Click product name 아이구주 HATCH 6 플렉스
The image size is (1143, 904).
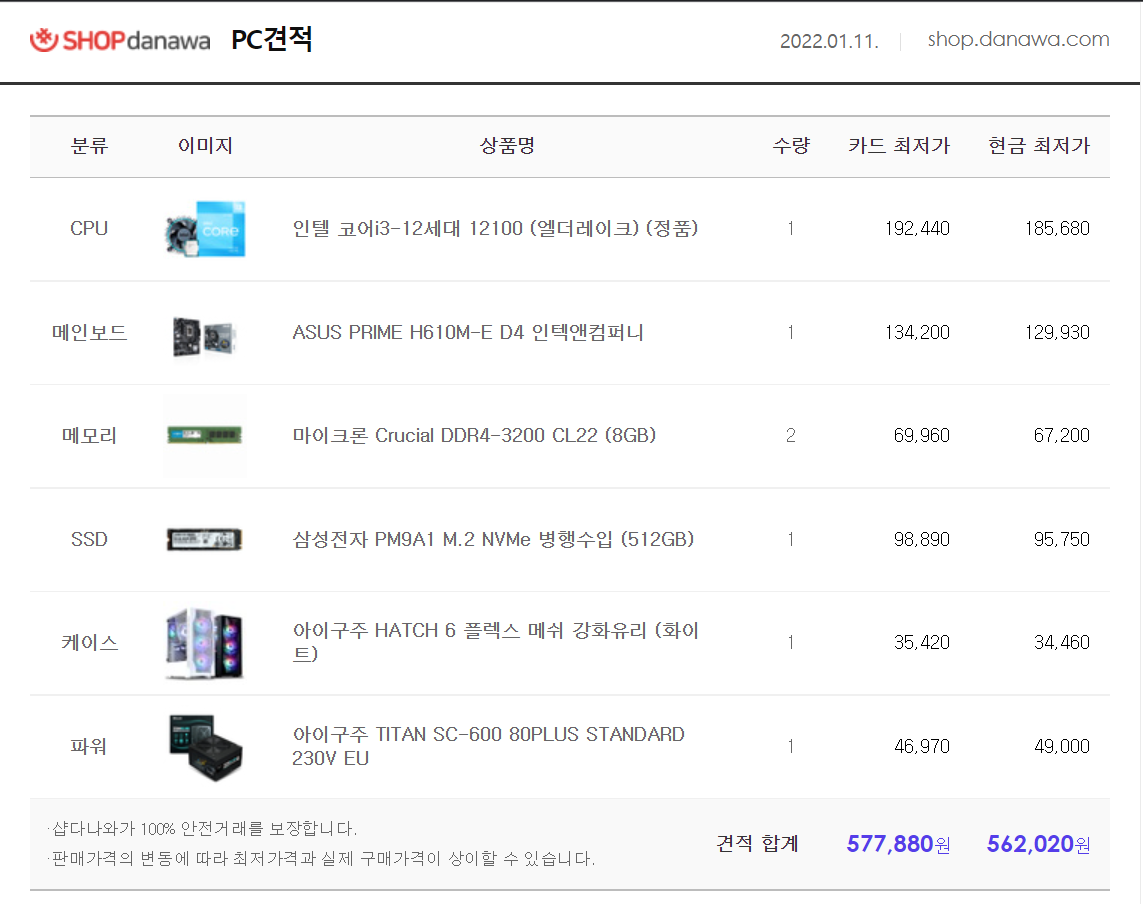click(x=496, y=642)
